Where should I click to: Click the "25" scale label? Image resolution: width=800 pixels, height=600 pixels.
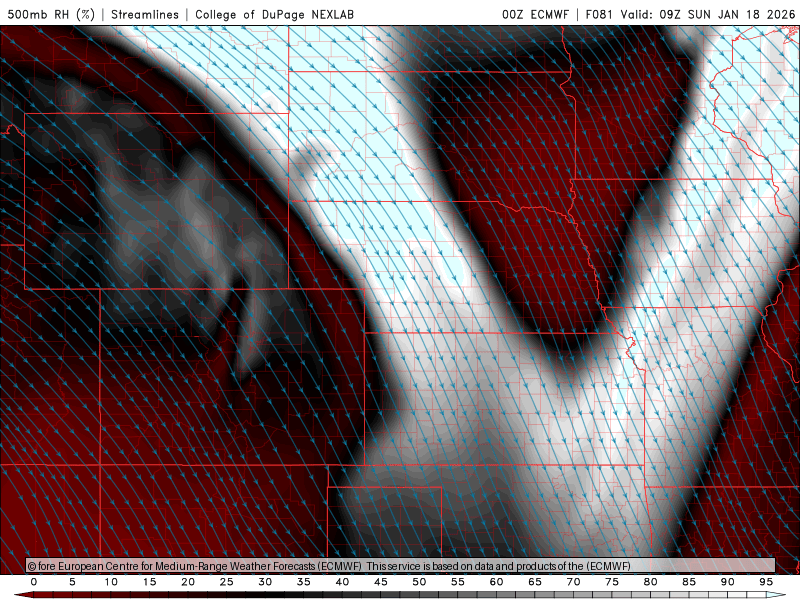pos(227,582)
